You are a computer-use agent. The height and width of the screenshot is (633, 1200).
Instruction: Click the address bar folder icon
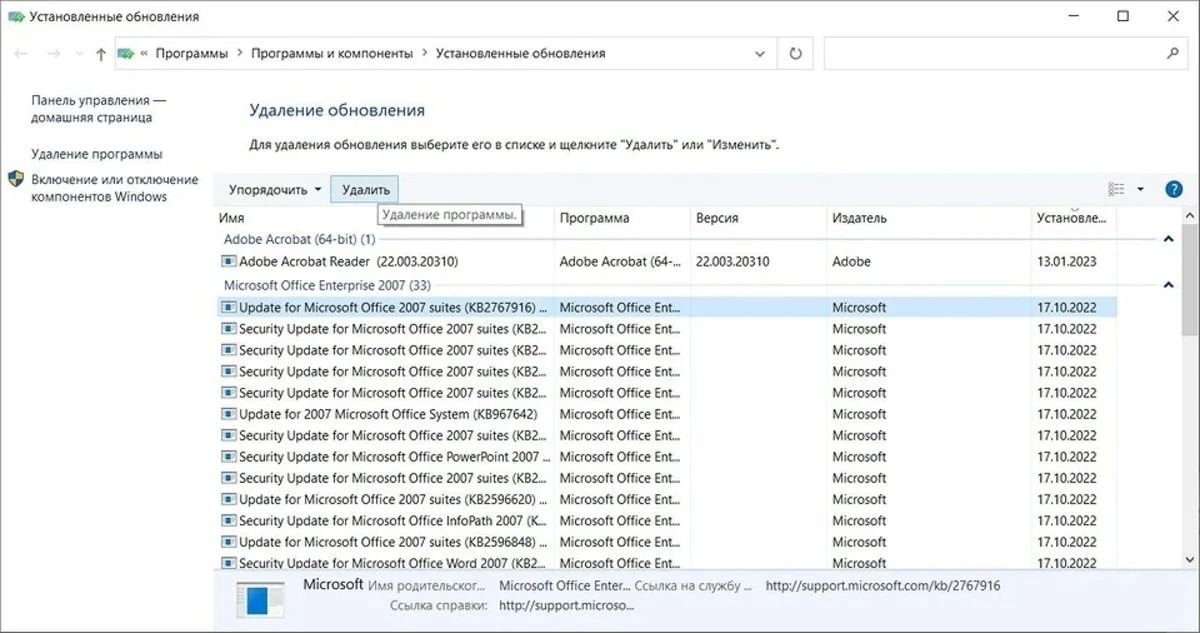click(x=126, y=53)
